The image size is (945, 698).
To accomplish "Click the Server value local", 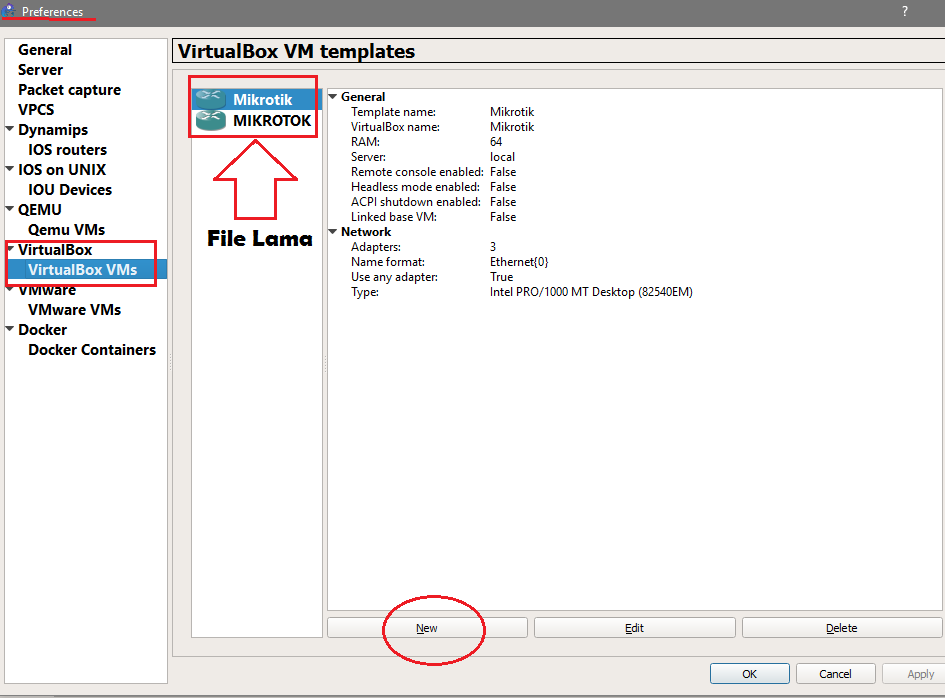I will click(x=502, y=157).
